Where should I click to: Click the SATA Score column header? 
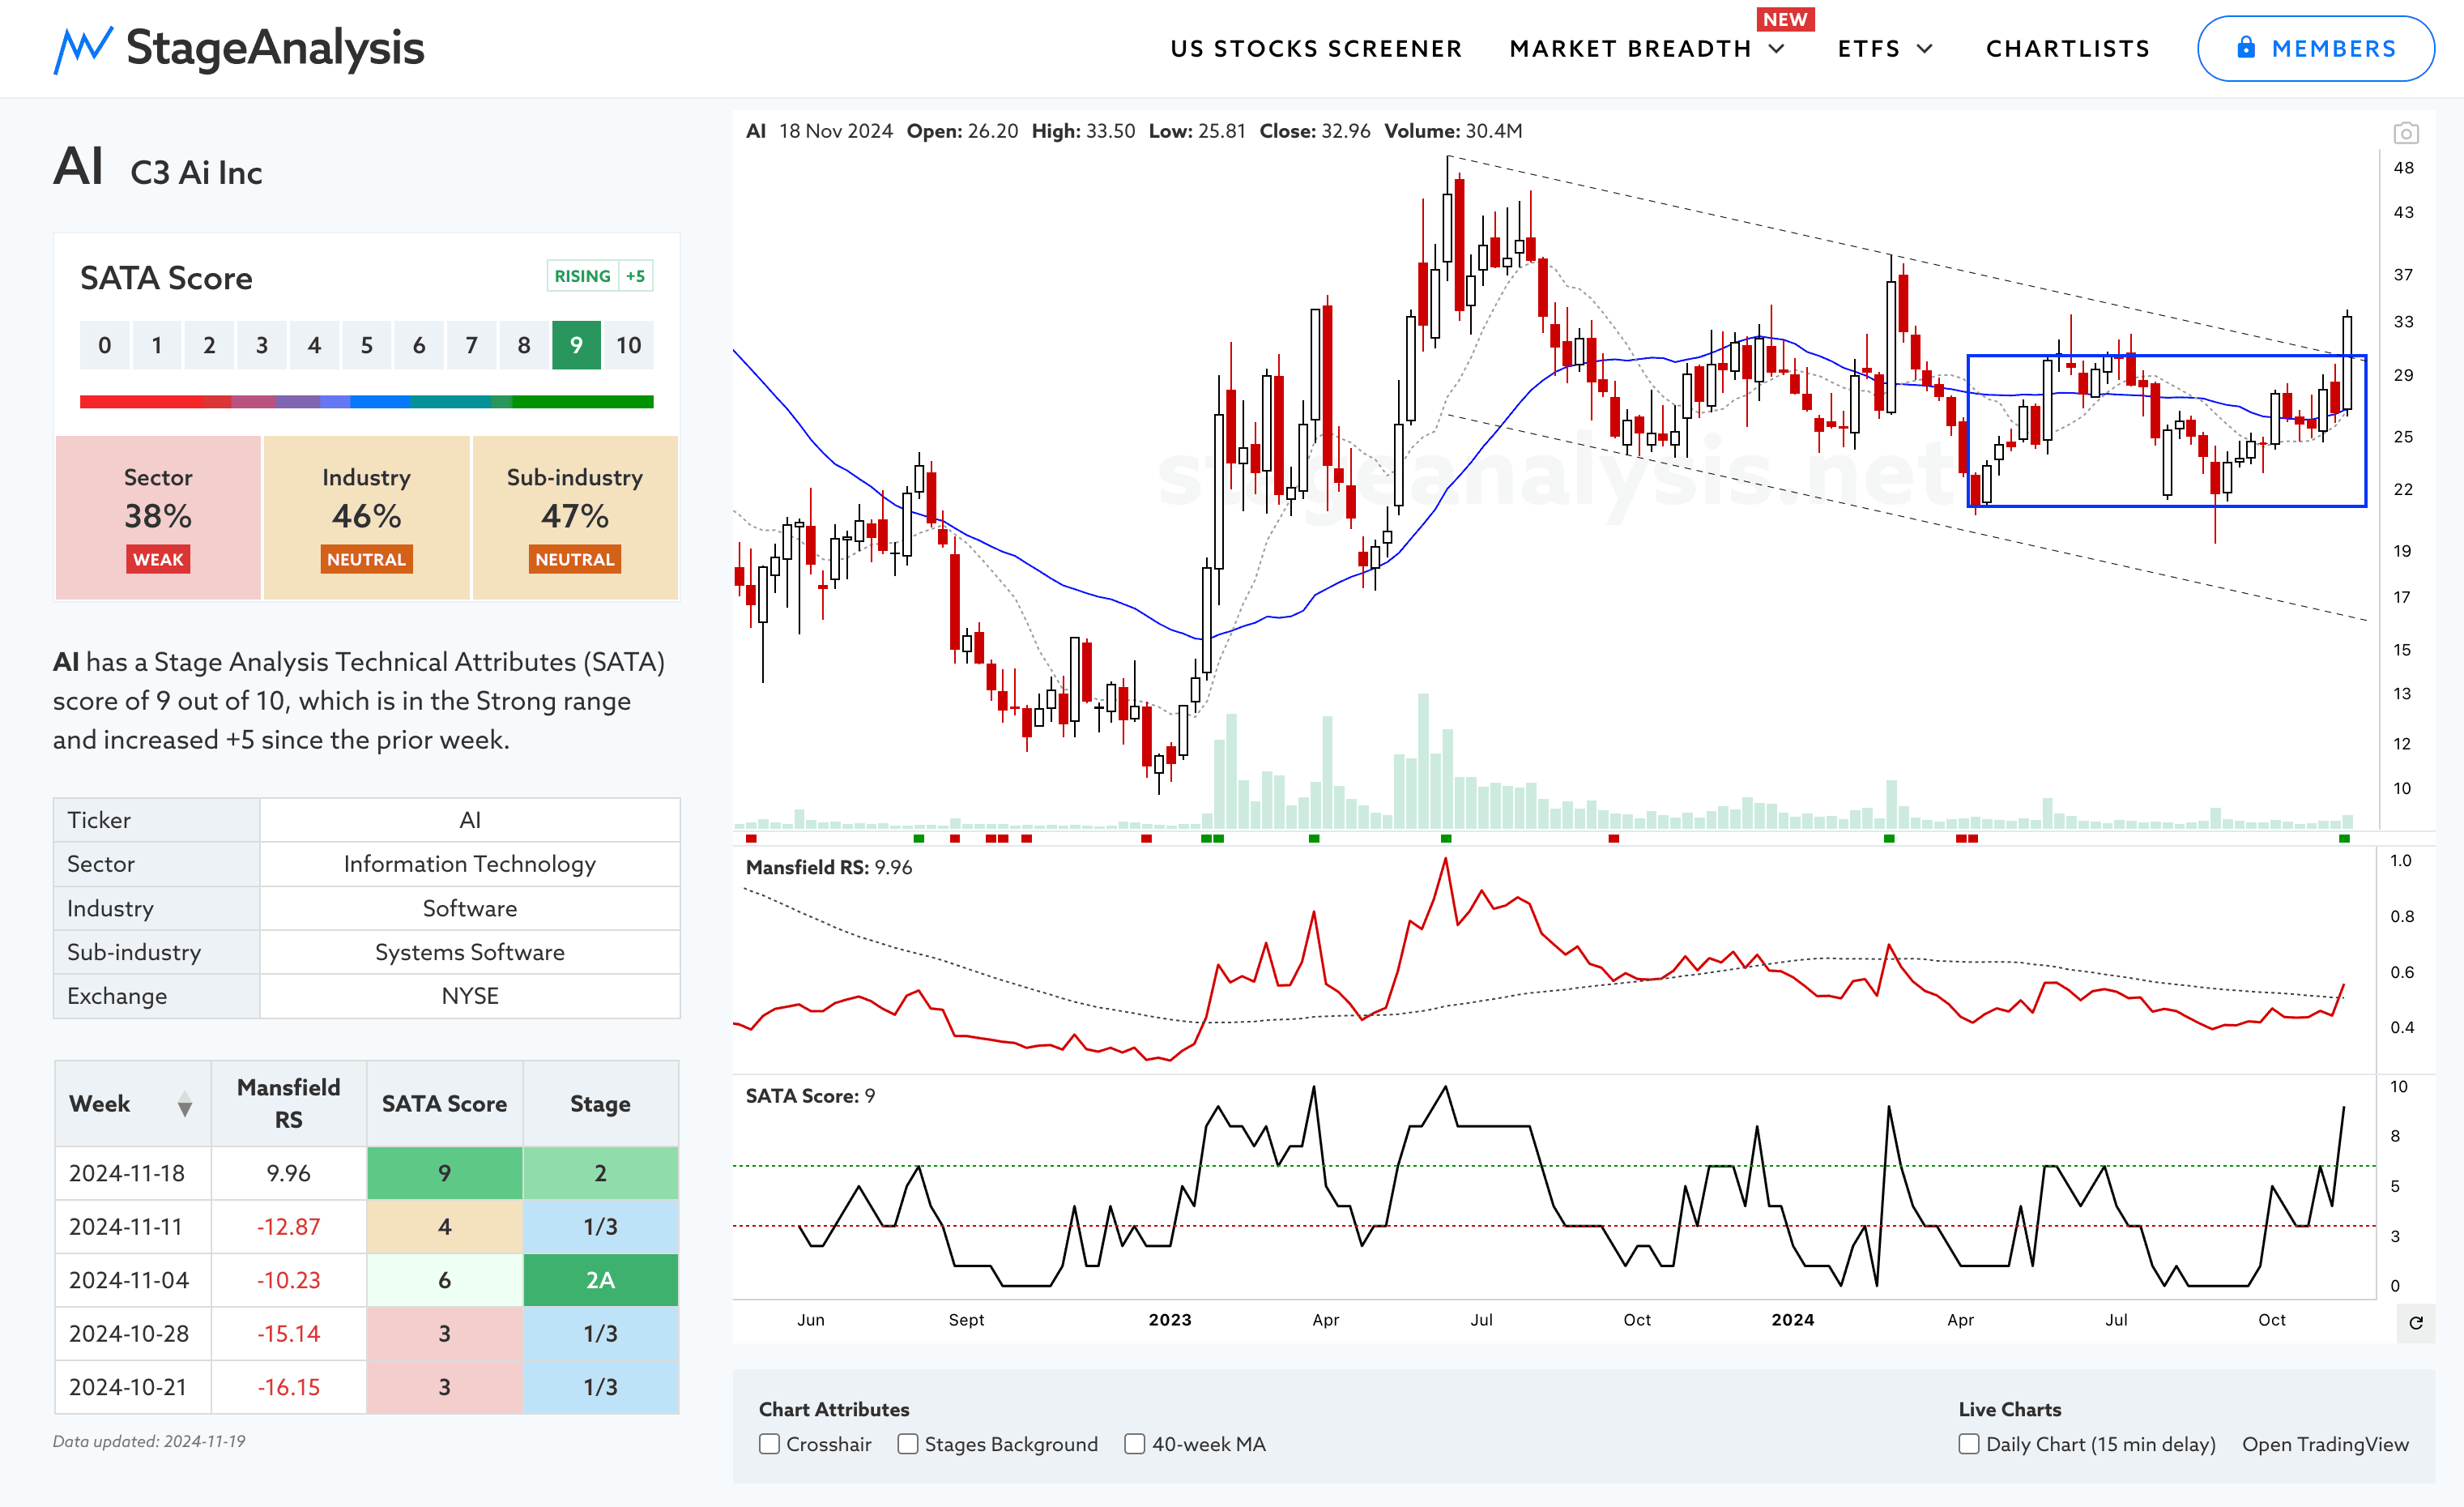click(x=444, y=1103)
